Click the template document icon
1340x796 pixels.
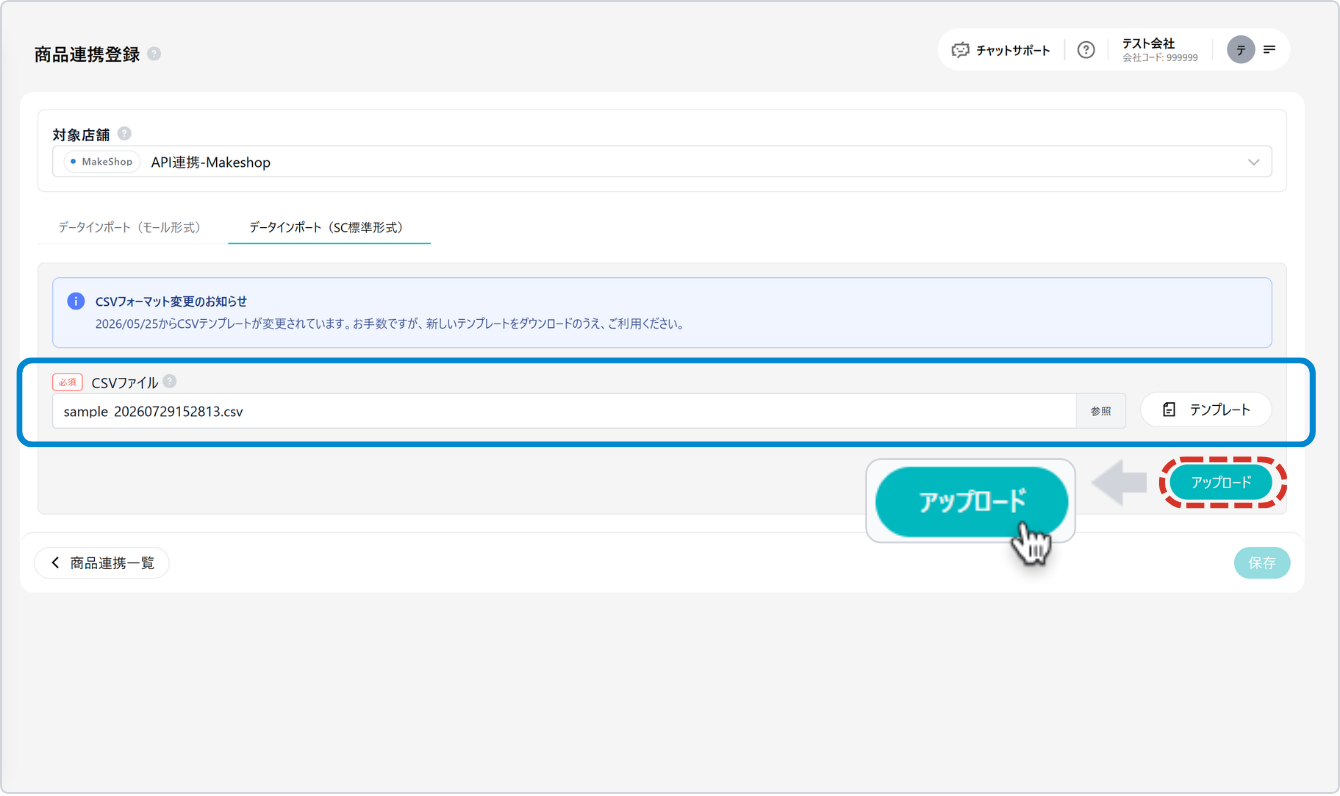[1169, 410]
